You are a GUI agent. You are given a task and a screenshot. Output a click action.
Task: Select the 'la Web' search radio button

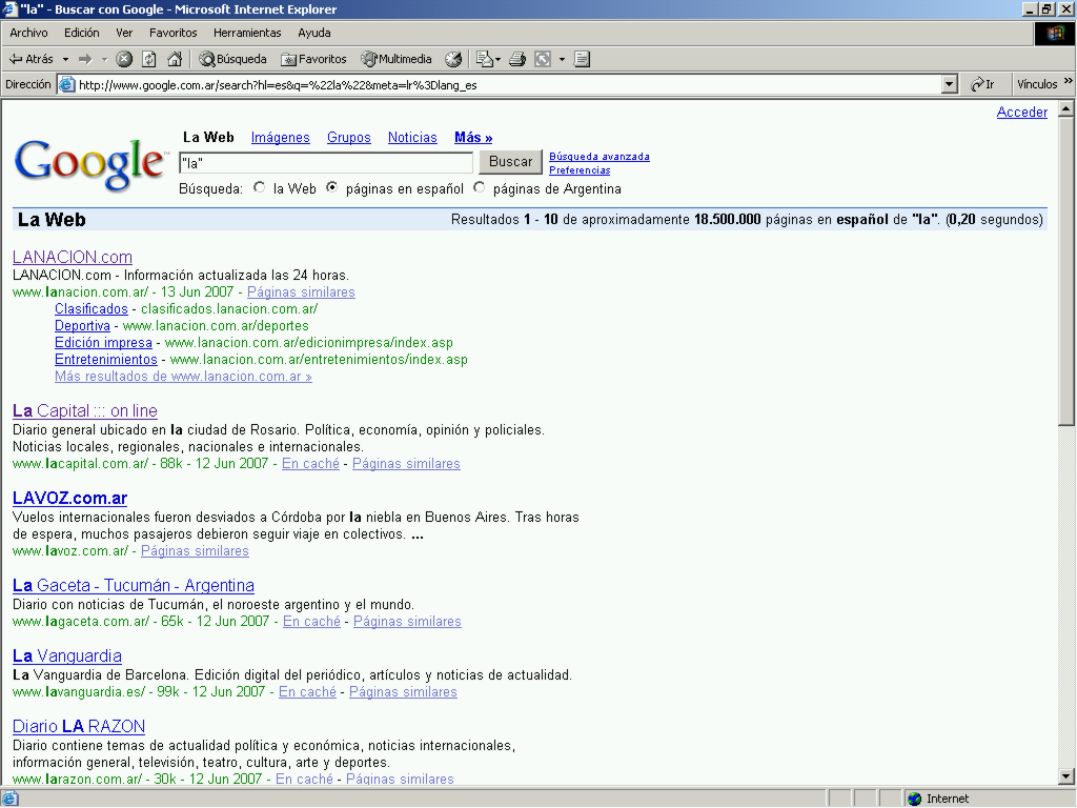click(x=259, y=188)
